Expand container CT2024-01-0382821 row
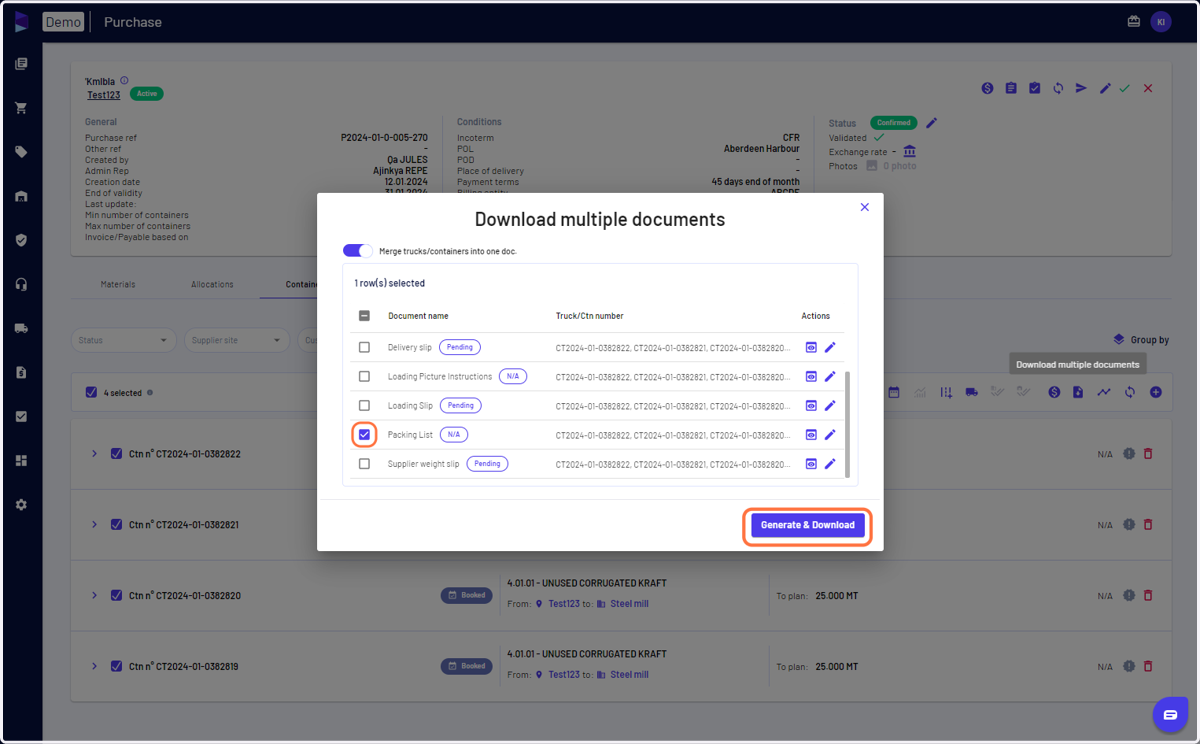1200x744 pixels. [95, 525]
